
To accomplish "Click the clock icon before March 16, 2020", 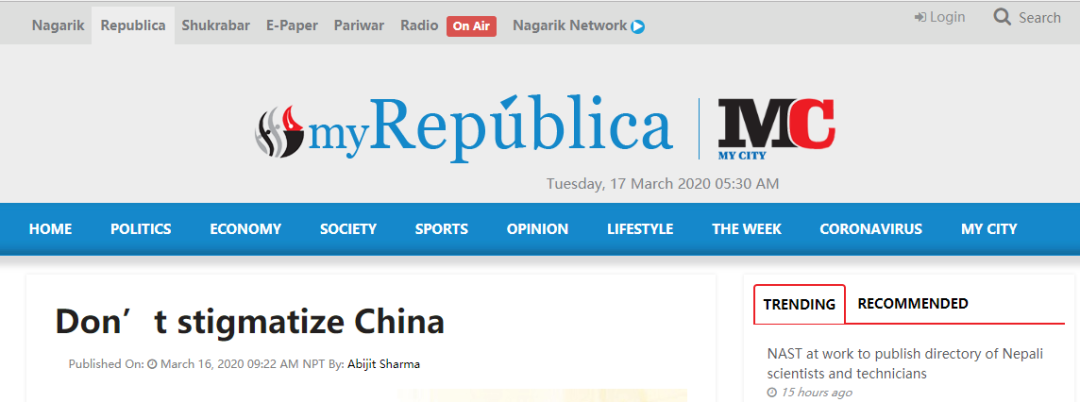I will 152,363.
